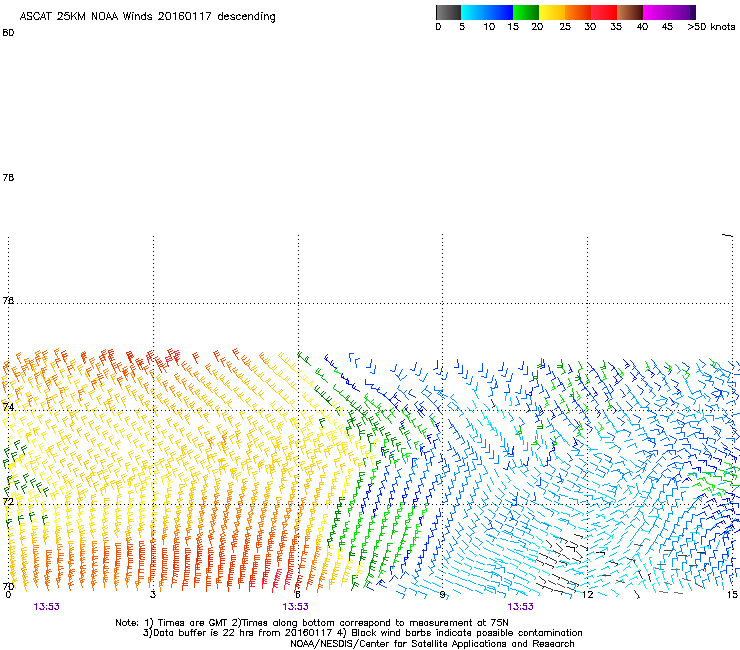Select the green 15-20 knots legend segment
This screenshot has height=650, width=740.
pos(526,12)
